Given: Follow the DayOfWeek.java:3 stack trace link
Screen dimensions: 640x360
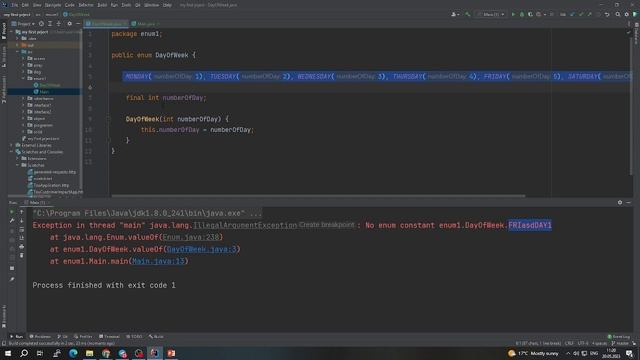Looking at the screenshot, I should click(x=202, y=249).
